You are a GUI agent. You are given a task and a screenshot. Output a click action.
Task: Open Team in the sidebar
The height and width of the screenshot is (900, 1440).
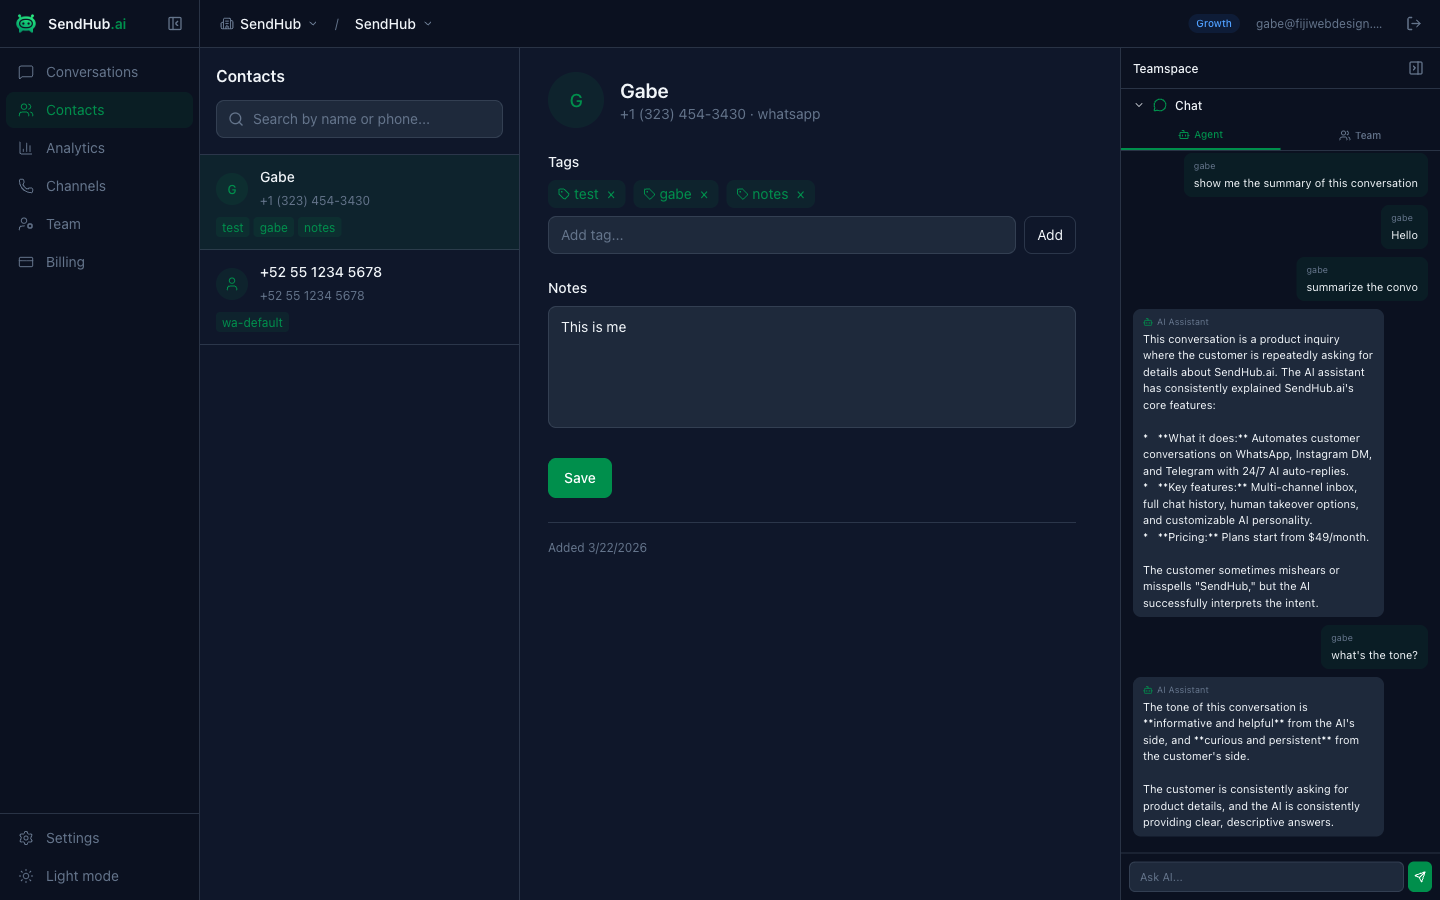99,224
